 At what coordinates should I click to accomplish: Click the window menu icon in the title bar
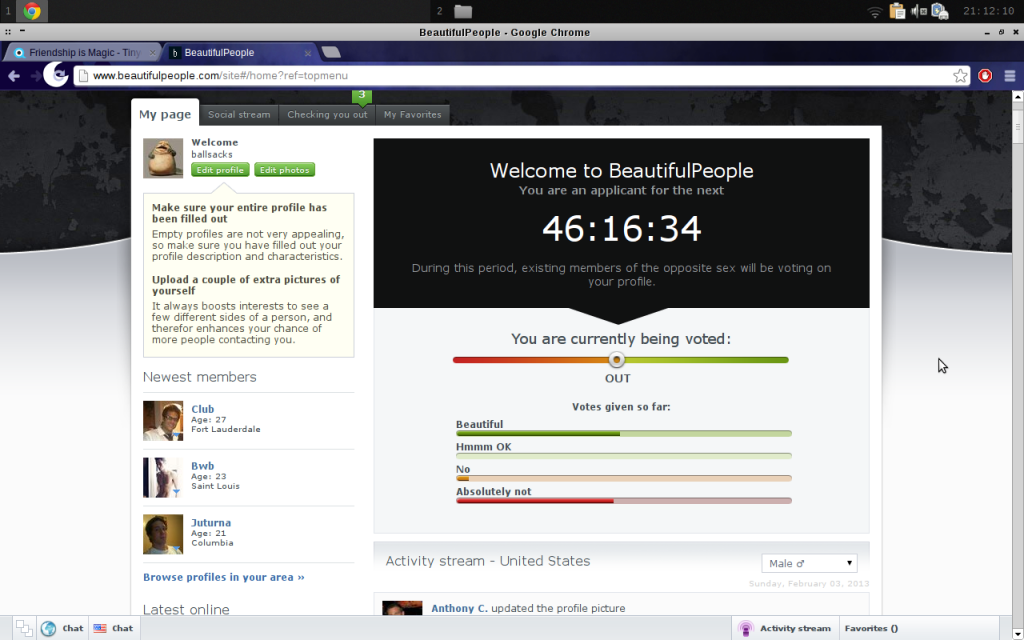coord(8,31)
